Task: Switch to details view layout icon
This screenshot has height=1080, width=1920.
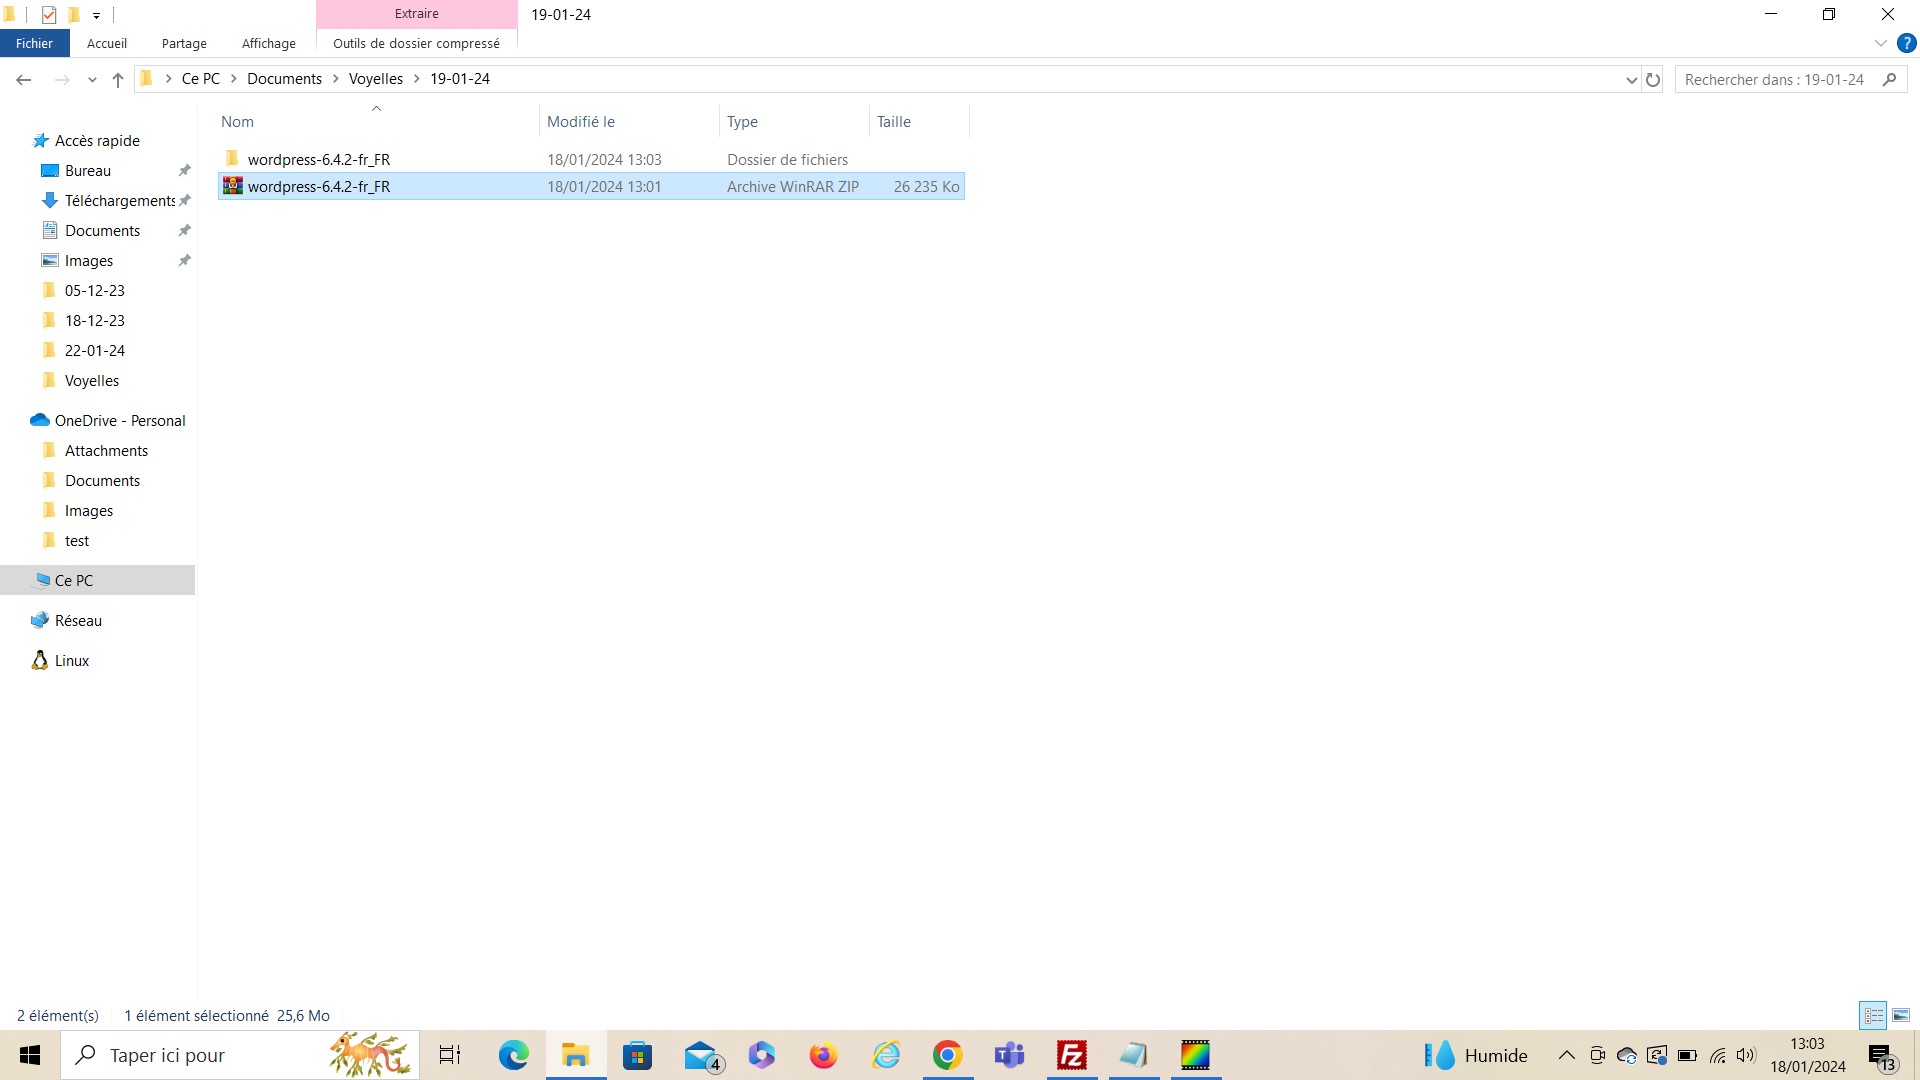Action: 1873,1015
